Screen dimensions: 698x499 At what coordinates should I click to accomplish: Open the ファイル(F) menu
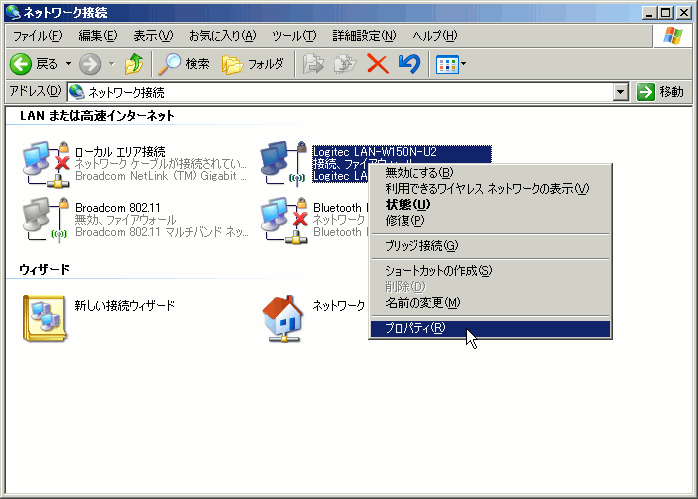37,36
